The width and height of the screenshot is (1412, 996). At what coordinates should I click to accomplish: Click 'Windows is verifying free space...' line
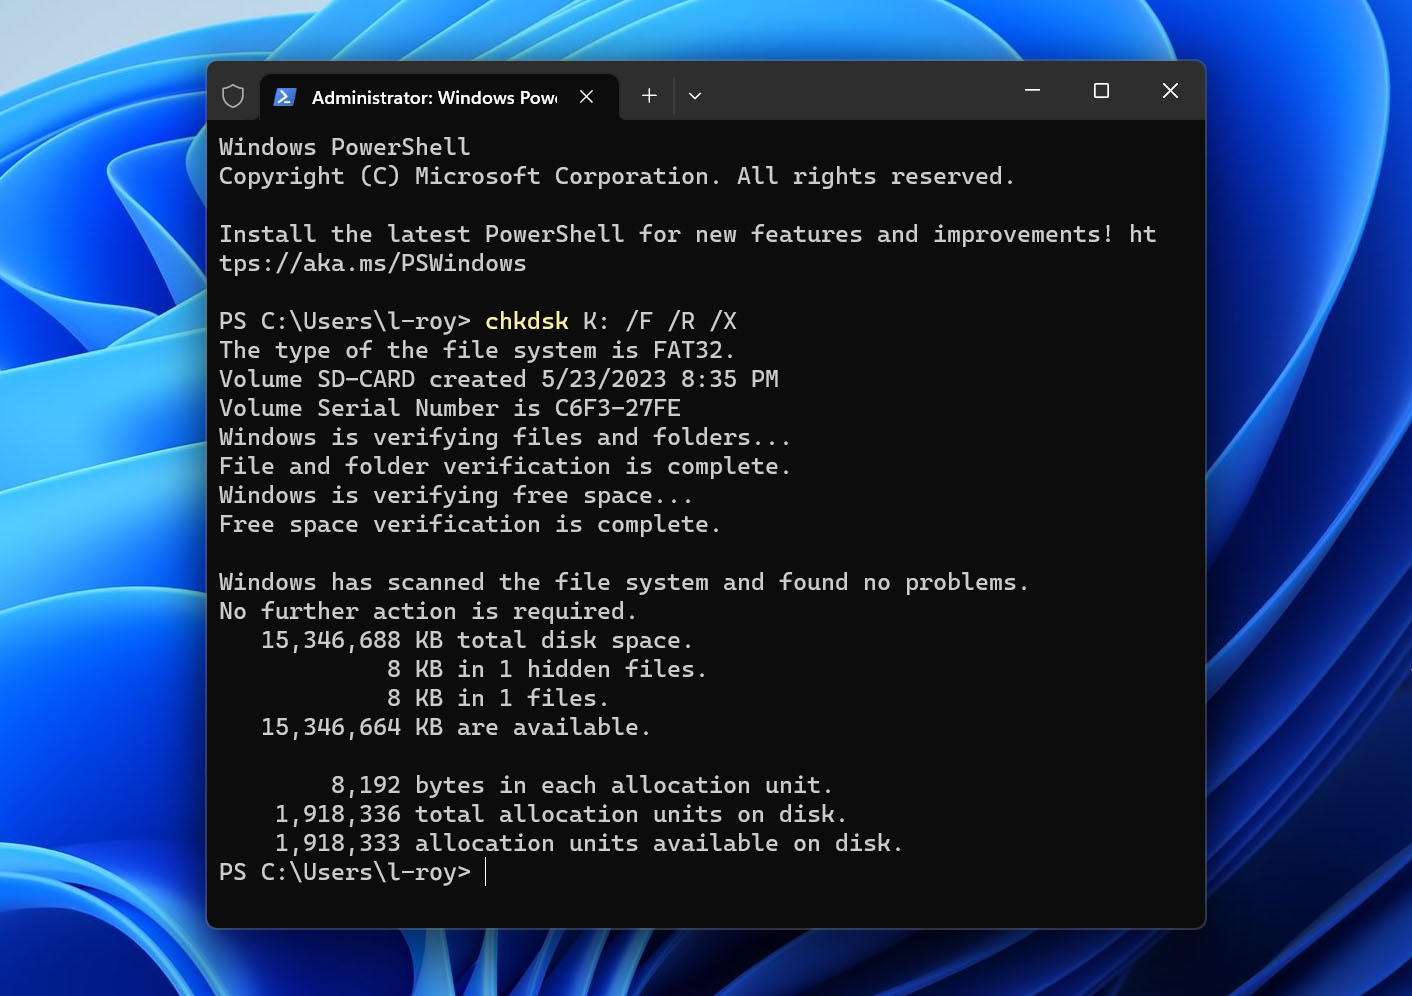(456, 495)
